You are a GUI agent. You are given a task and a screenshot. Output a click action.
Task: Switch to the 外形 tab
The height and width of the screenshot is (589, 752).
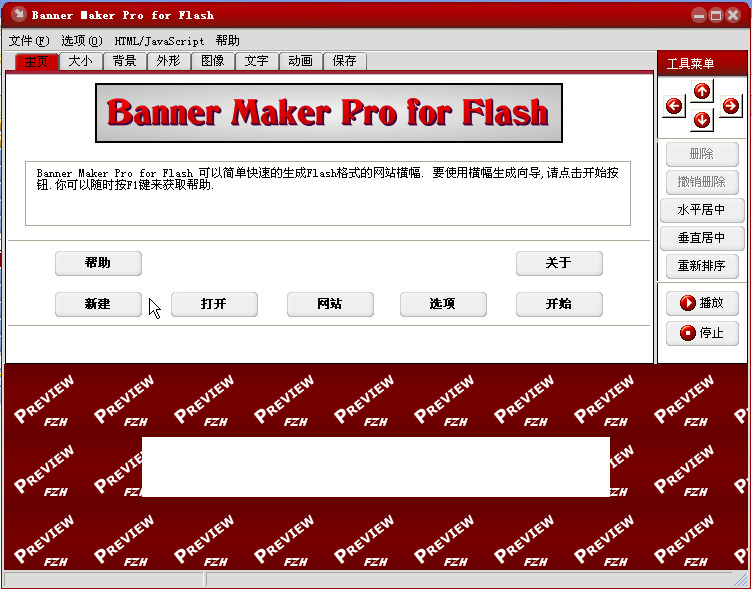[168, 61]
